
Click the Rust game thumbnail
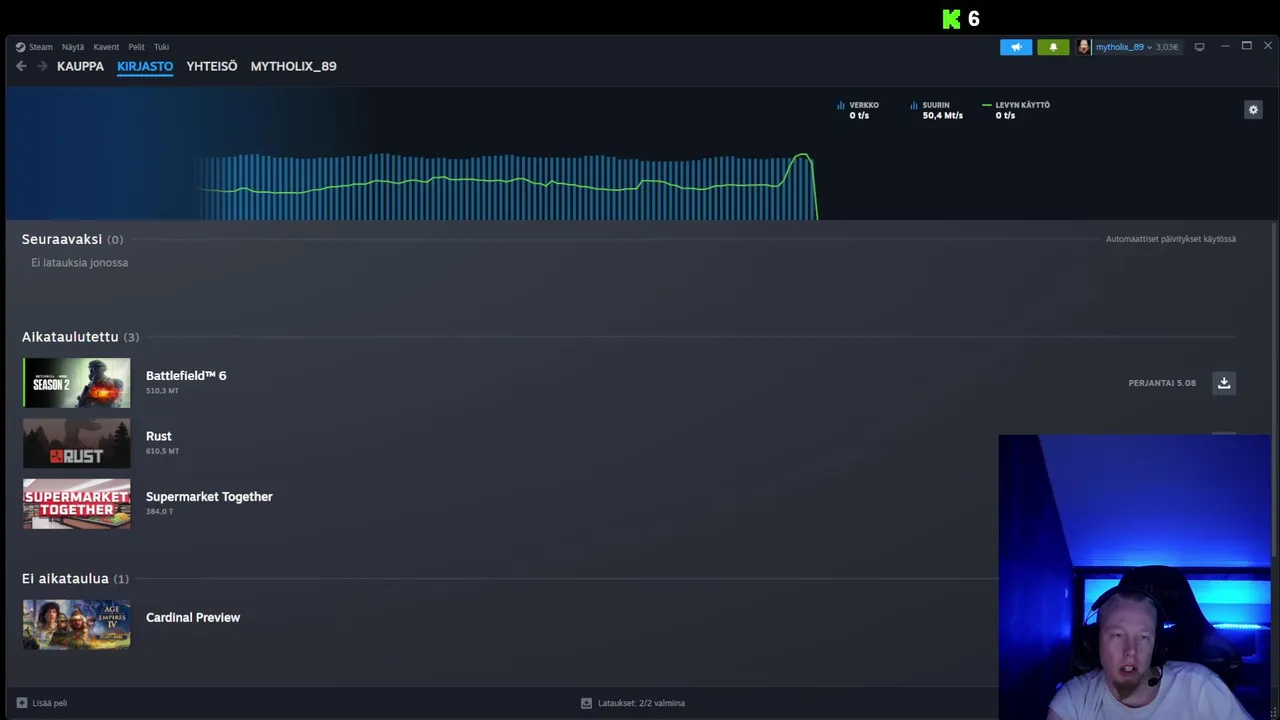[x=77, y=443]
